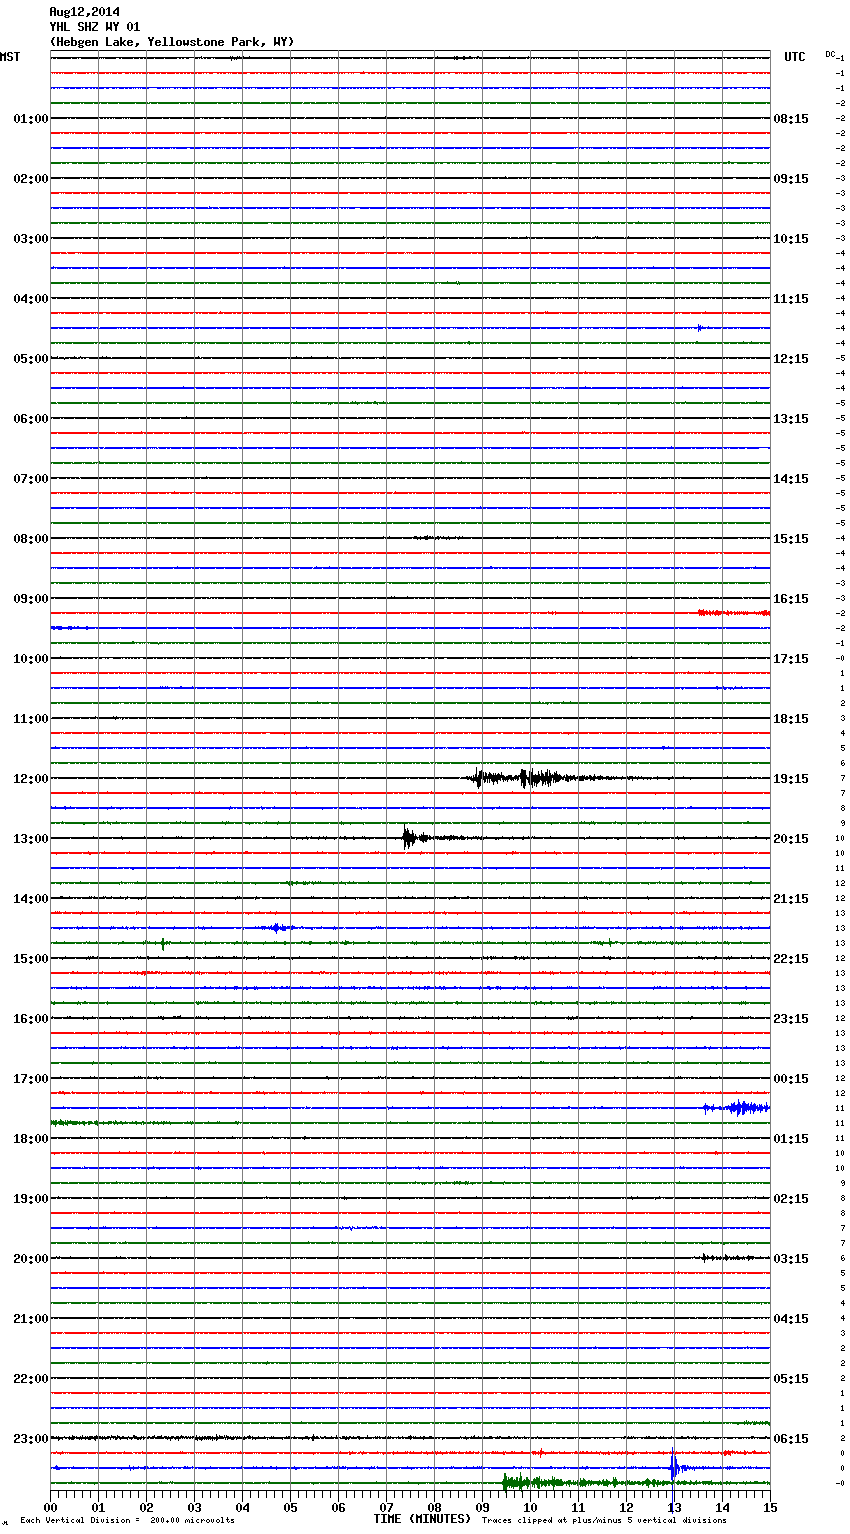Click the DC offset column header

(830, 54)
